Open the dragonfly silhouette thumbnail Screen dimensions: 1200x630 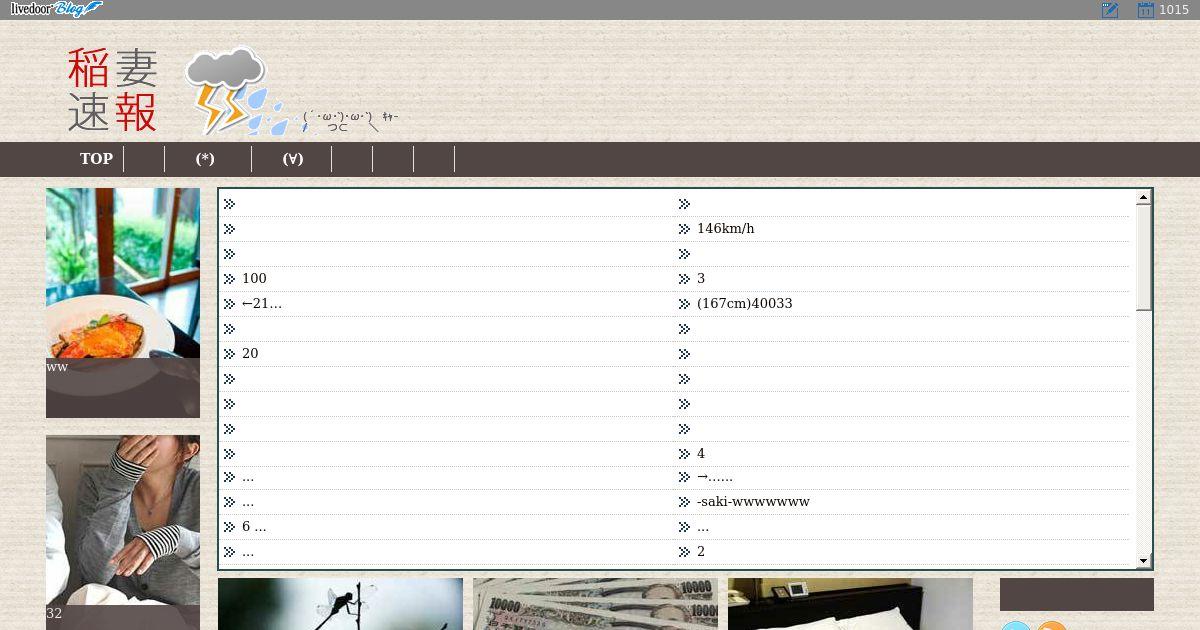coord(340,604)
